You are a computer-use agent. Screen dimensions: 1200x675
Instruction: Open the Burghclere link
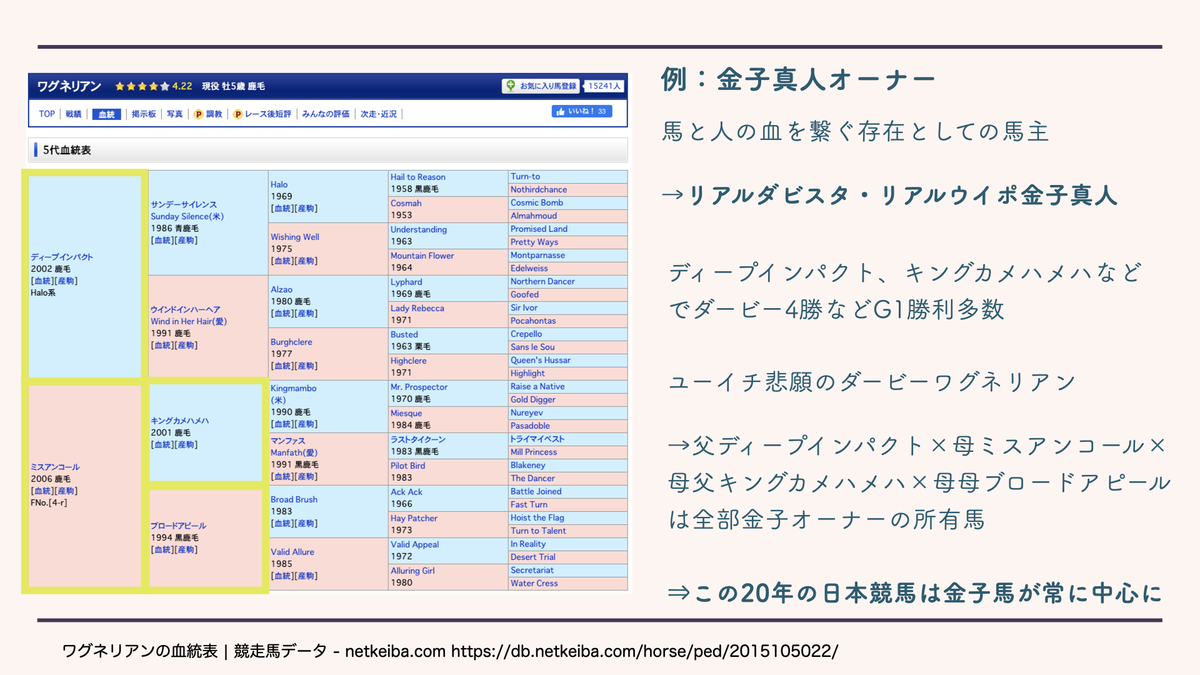[x=292, y=341]
